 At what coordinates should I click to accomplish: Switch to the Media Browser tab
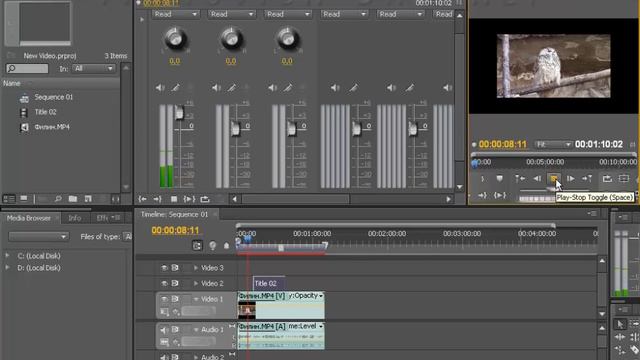[x=29, y=218]
